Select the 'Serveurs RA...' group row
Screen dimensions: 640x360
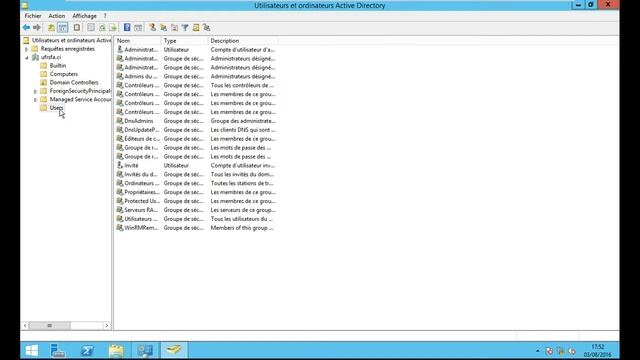pos(196,210)
